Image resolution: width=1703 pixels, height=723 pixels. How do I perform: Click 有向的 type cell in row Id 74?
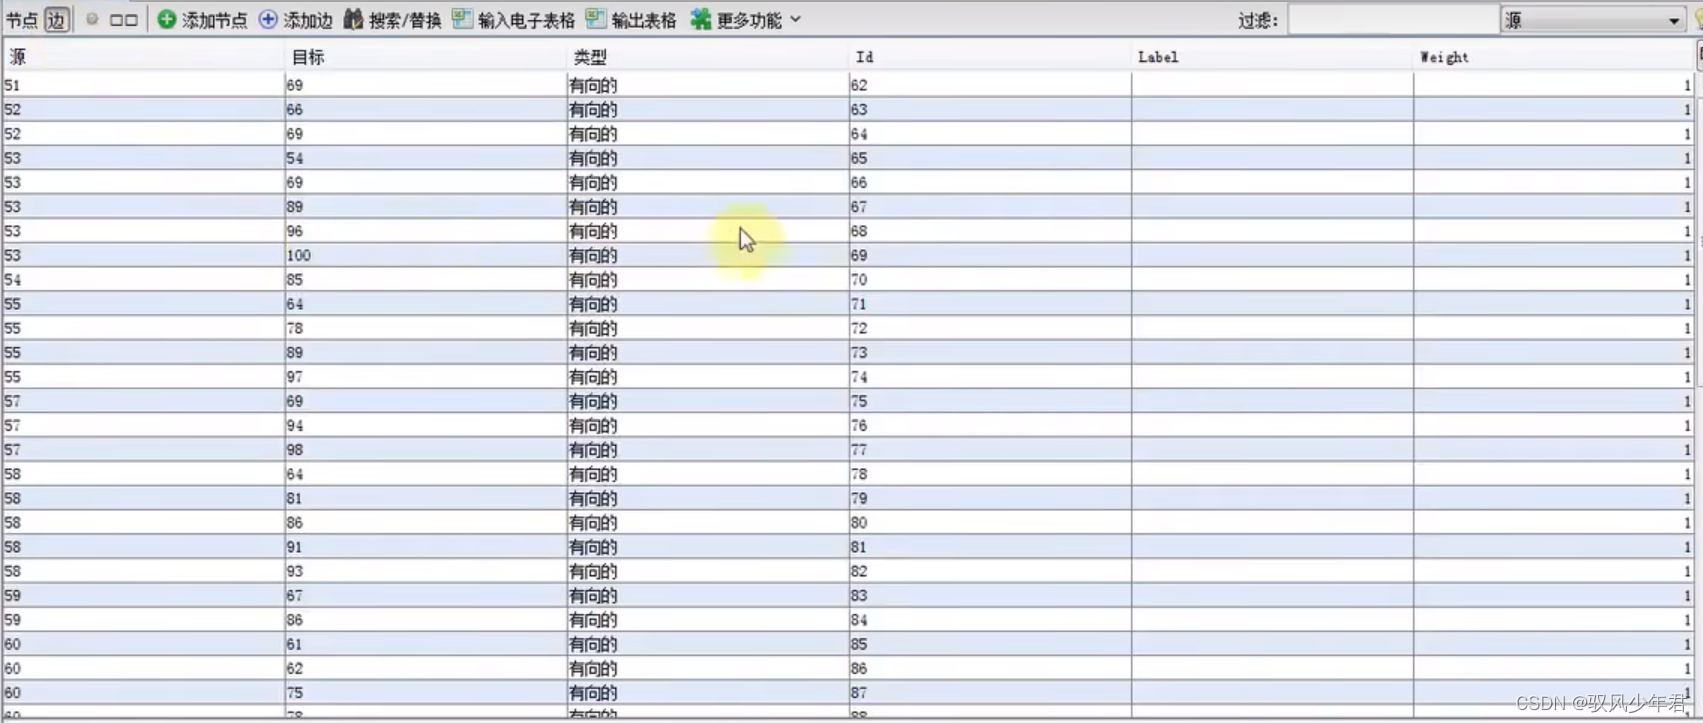click(x=707, y=377)
